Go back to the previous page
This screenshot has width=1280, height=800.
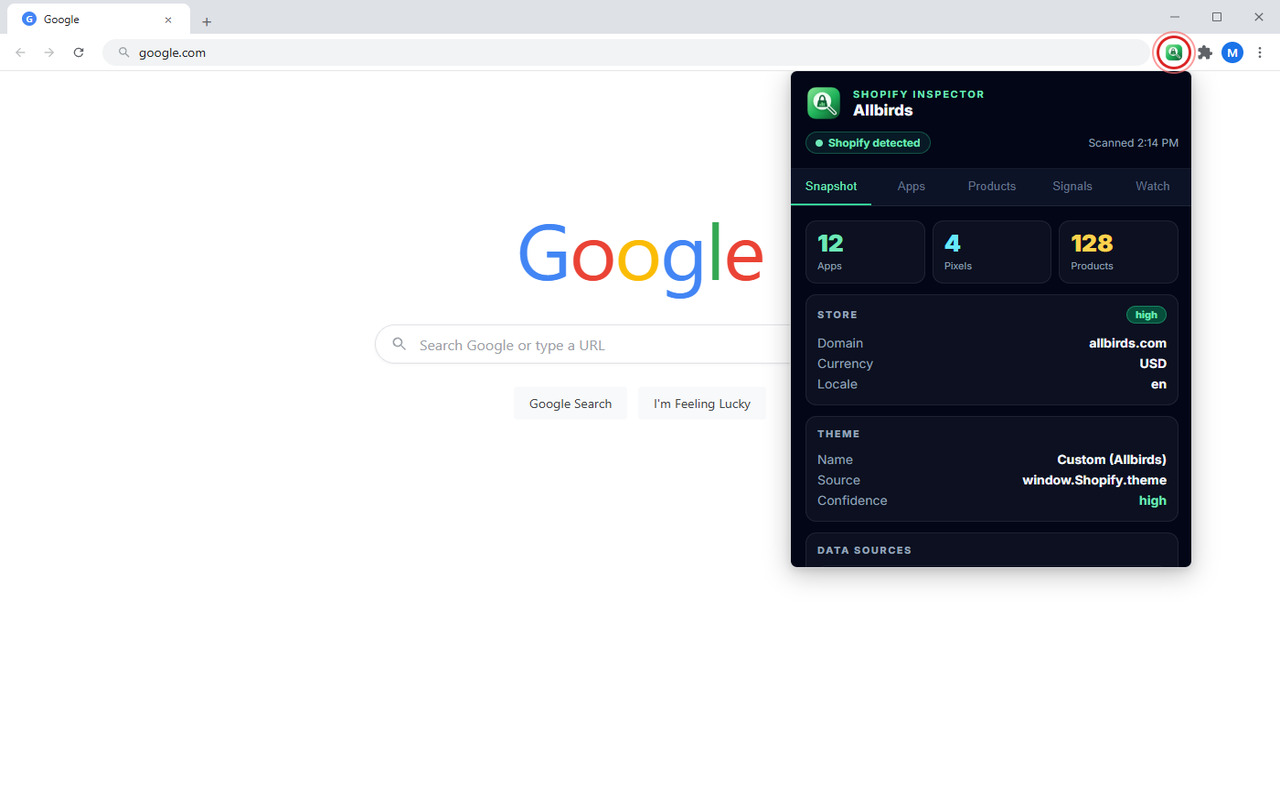pos(20,52)
